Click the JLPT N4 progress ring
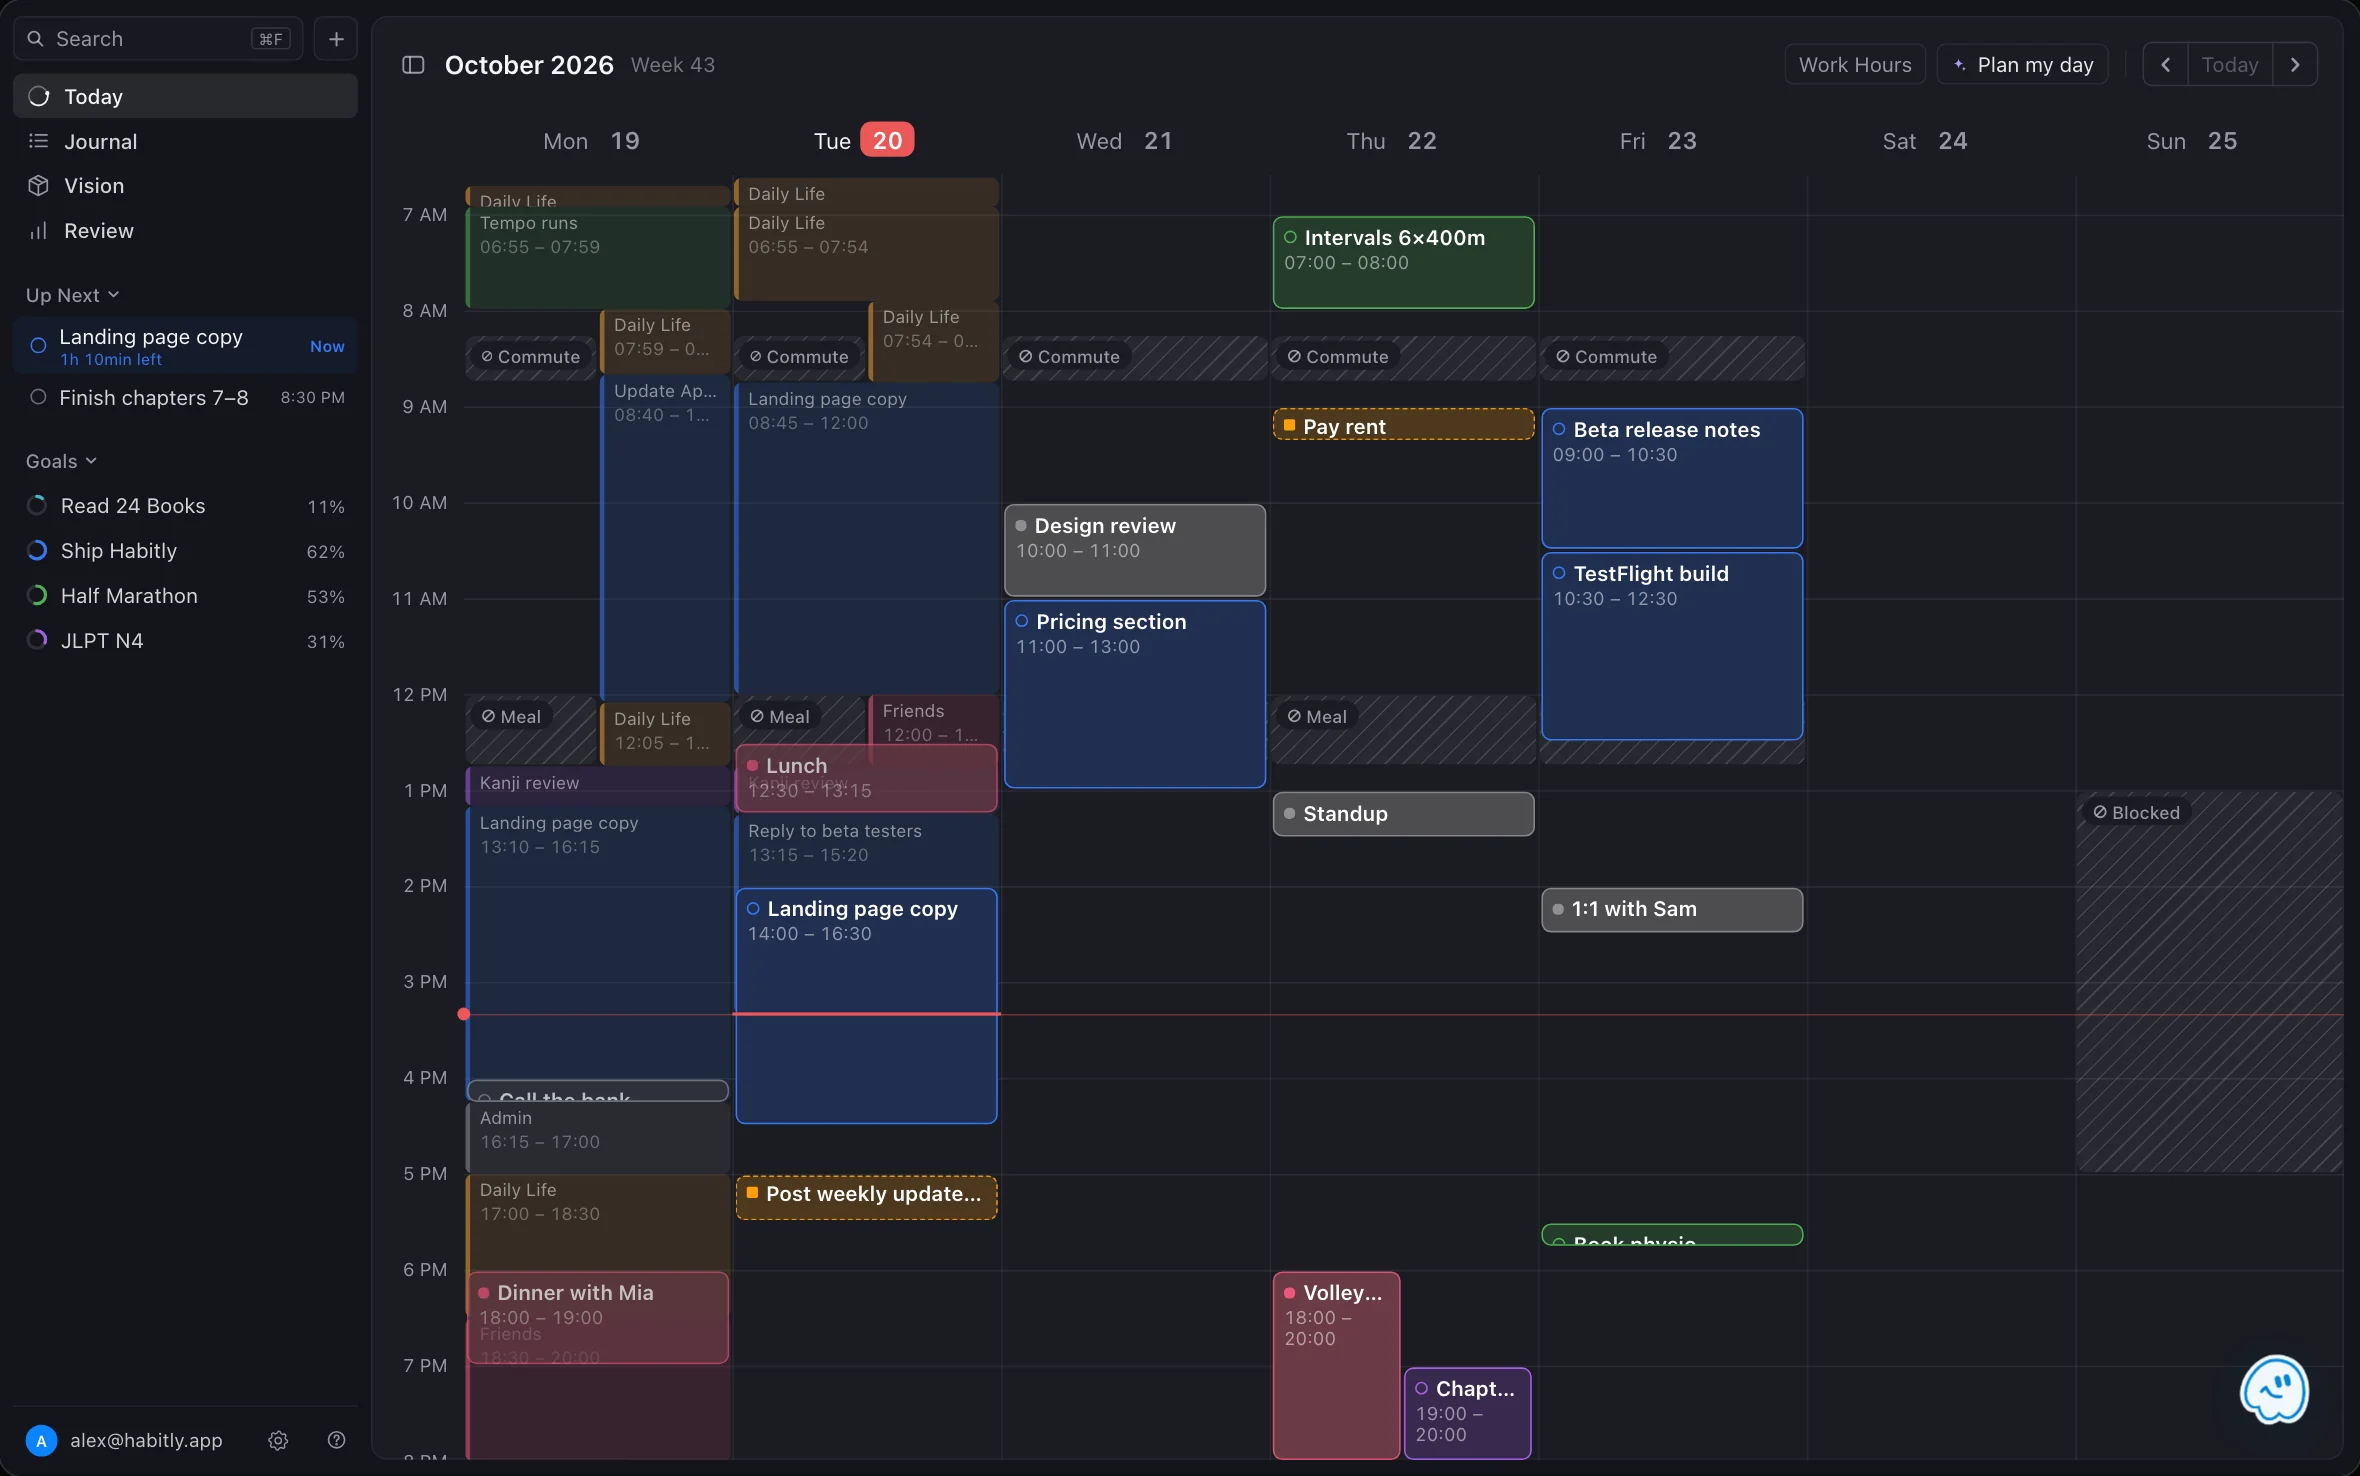The height and width of the screenshot is (1476, 2360). (37, 641)
